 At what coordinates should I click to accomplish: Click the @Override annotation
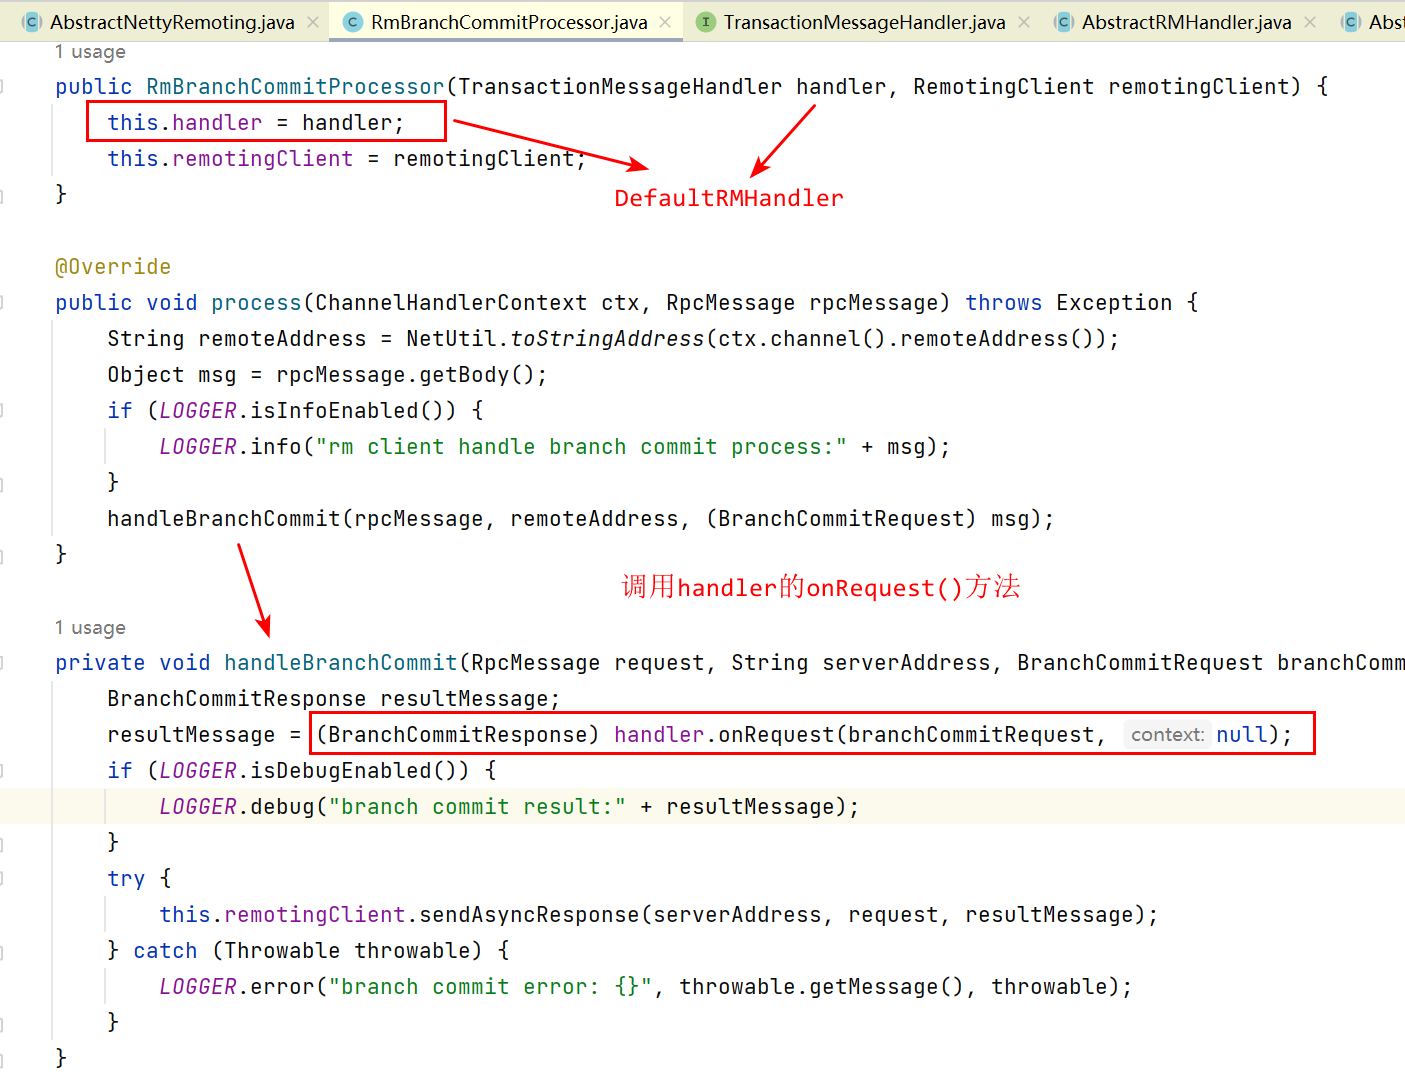113,267
